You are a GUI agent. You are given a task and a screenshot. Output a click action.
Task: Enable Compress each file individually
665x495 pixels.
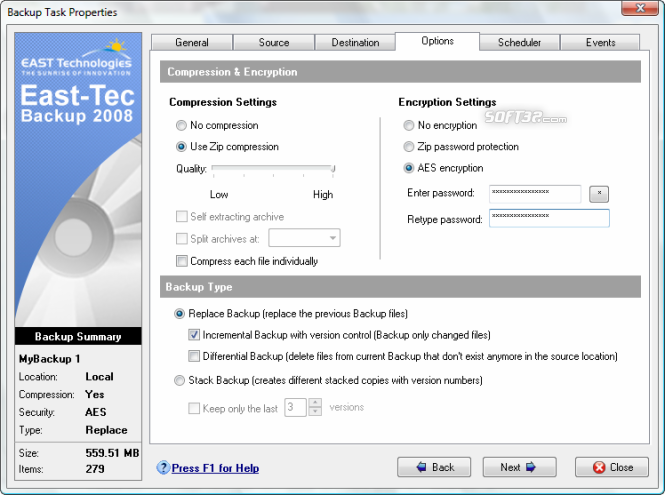coord(182,261)
